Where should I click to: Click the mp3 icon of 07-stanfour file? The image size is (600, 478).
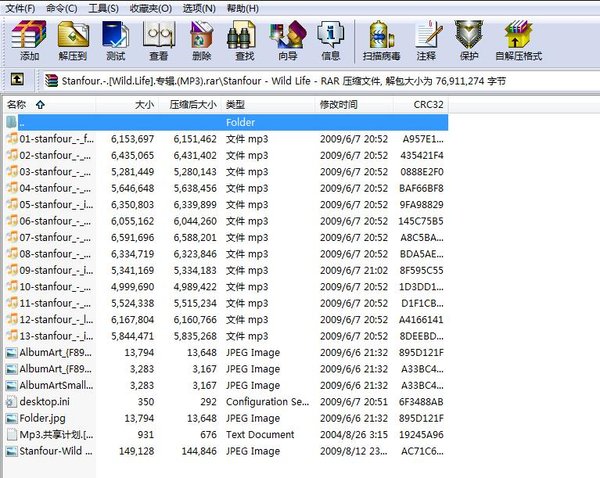click(12, 237)
